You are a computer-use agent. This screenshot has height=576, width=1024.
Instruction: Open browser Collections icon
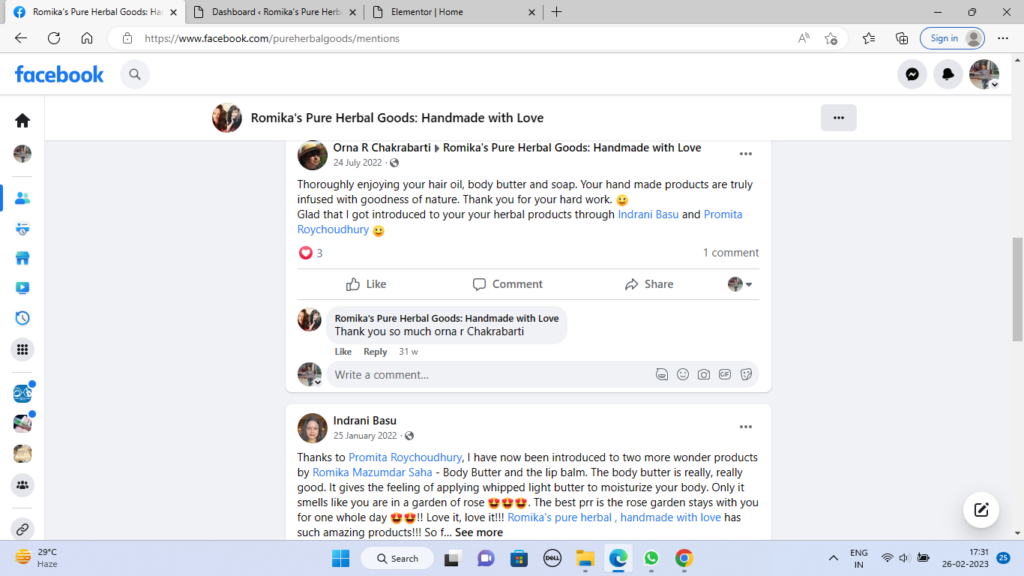click(901, 39)
